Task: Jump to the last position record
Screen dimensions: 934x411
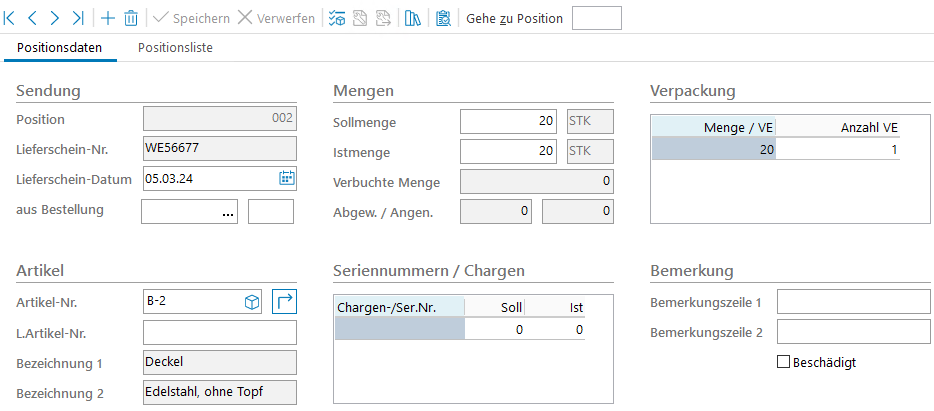Action: (x=77, y=18)
